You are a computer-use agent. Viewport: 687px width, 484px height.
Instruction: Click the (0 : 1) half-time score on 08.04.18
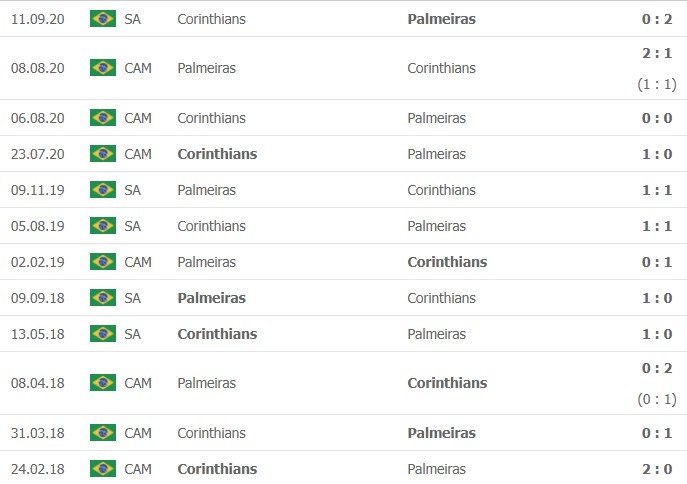(657, 399)
